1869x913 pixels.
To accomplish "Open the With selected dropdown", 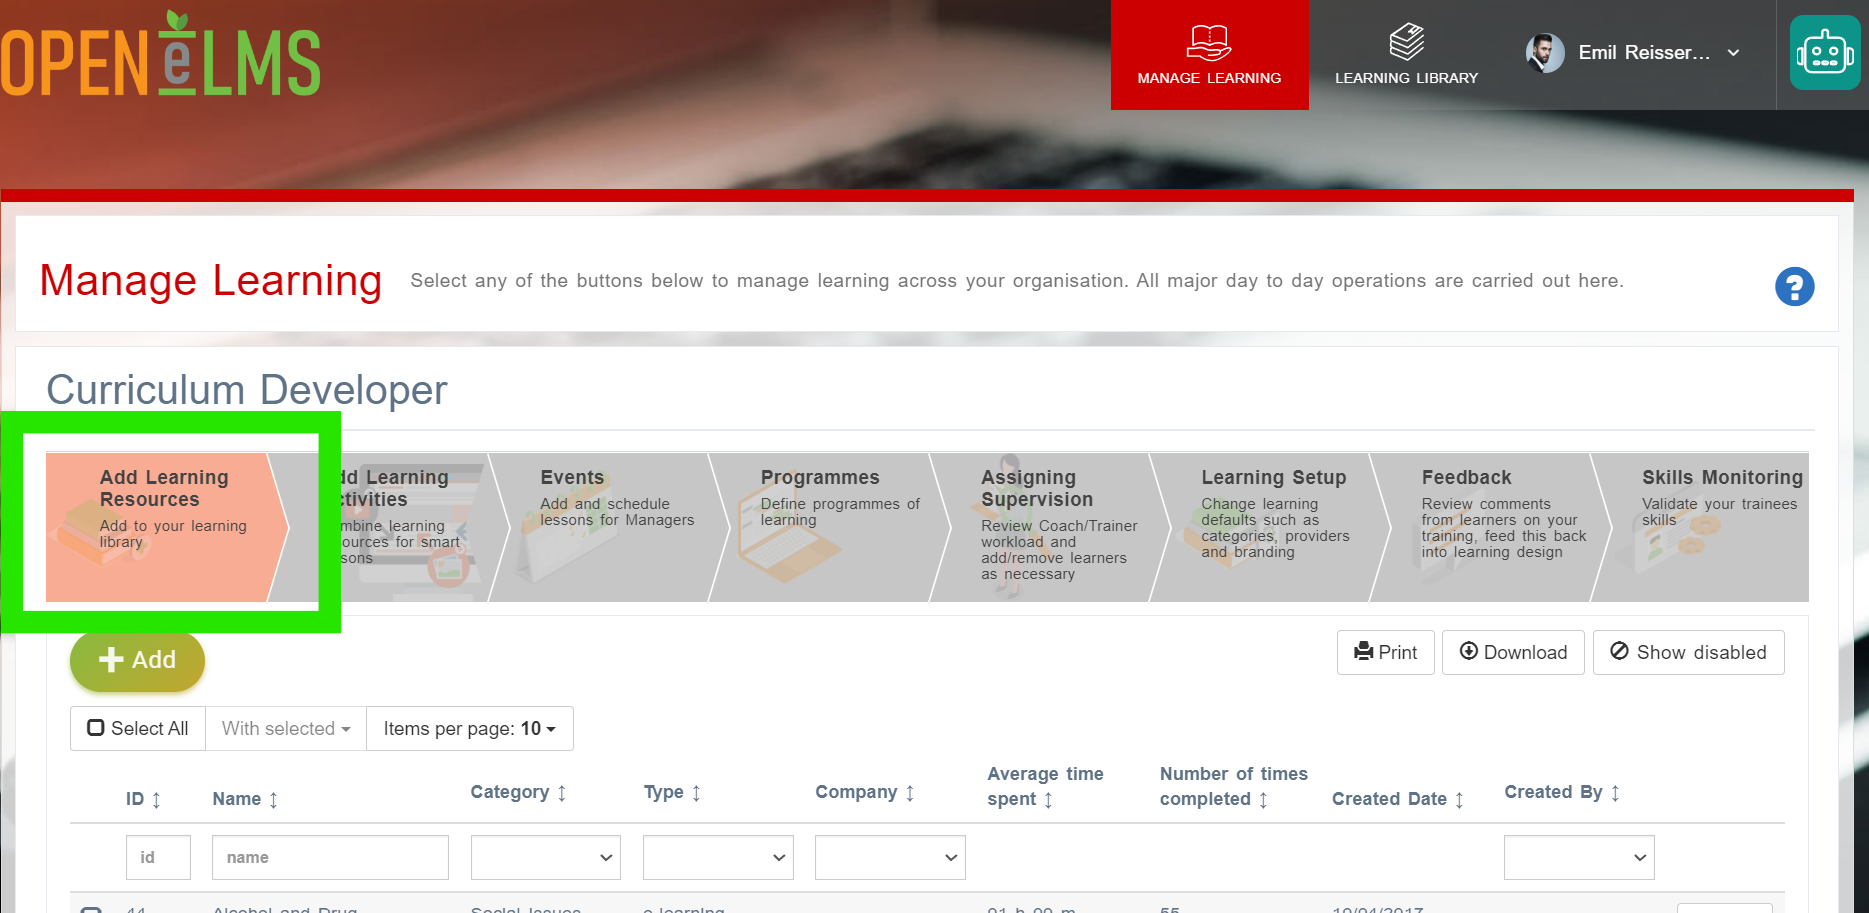I will [286, 728].
